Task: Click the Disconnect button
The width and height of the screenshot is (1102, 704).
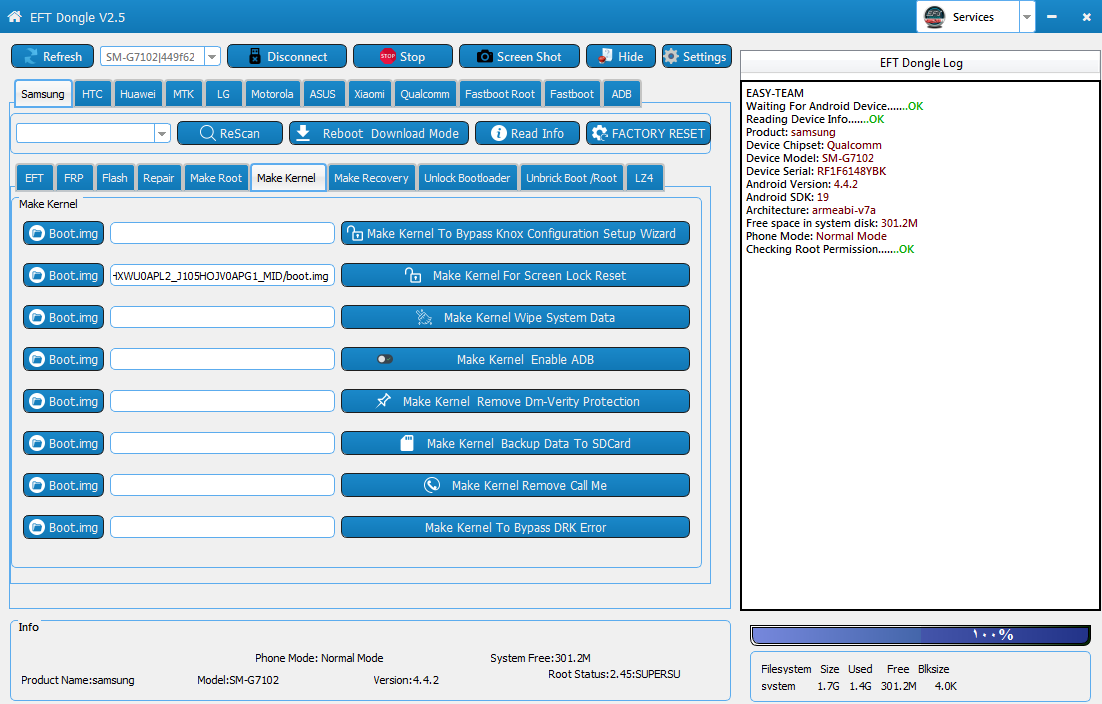Action: point(287,56)
